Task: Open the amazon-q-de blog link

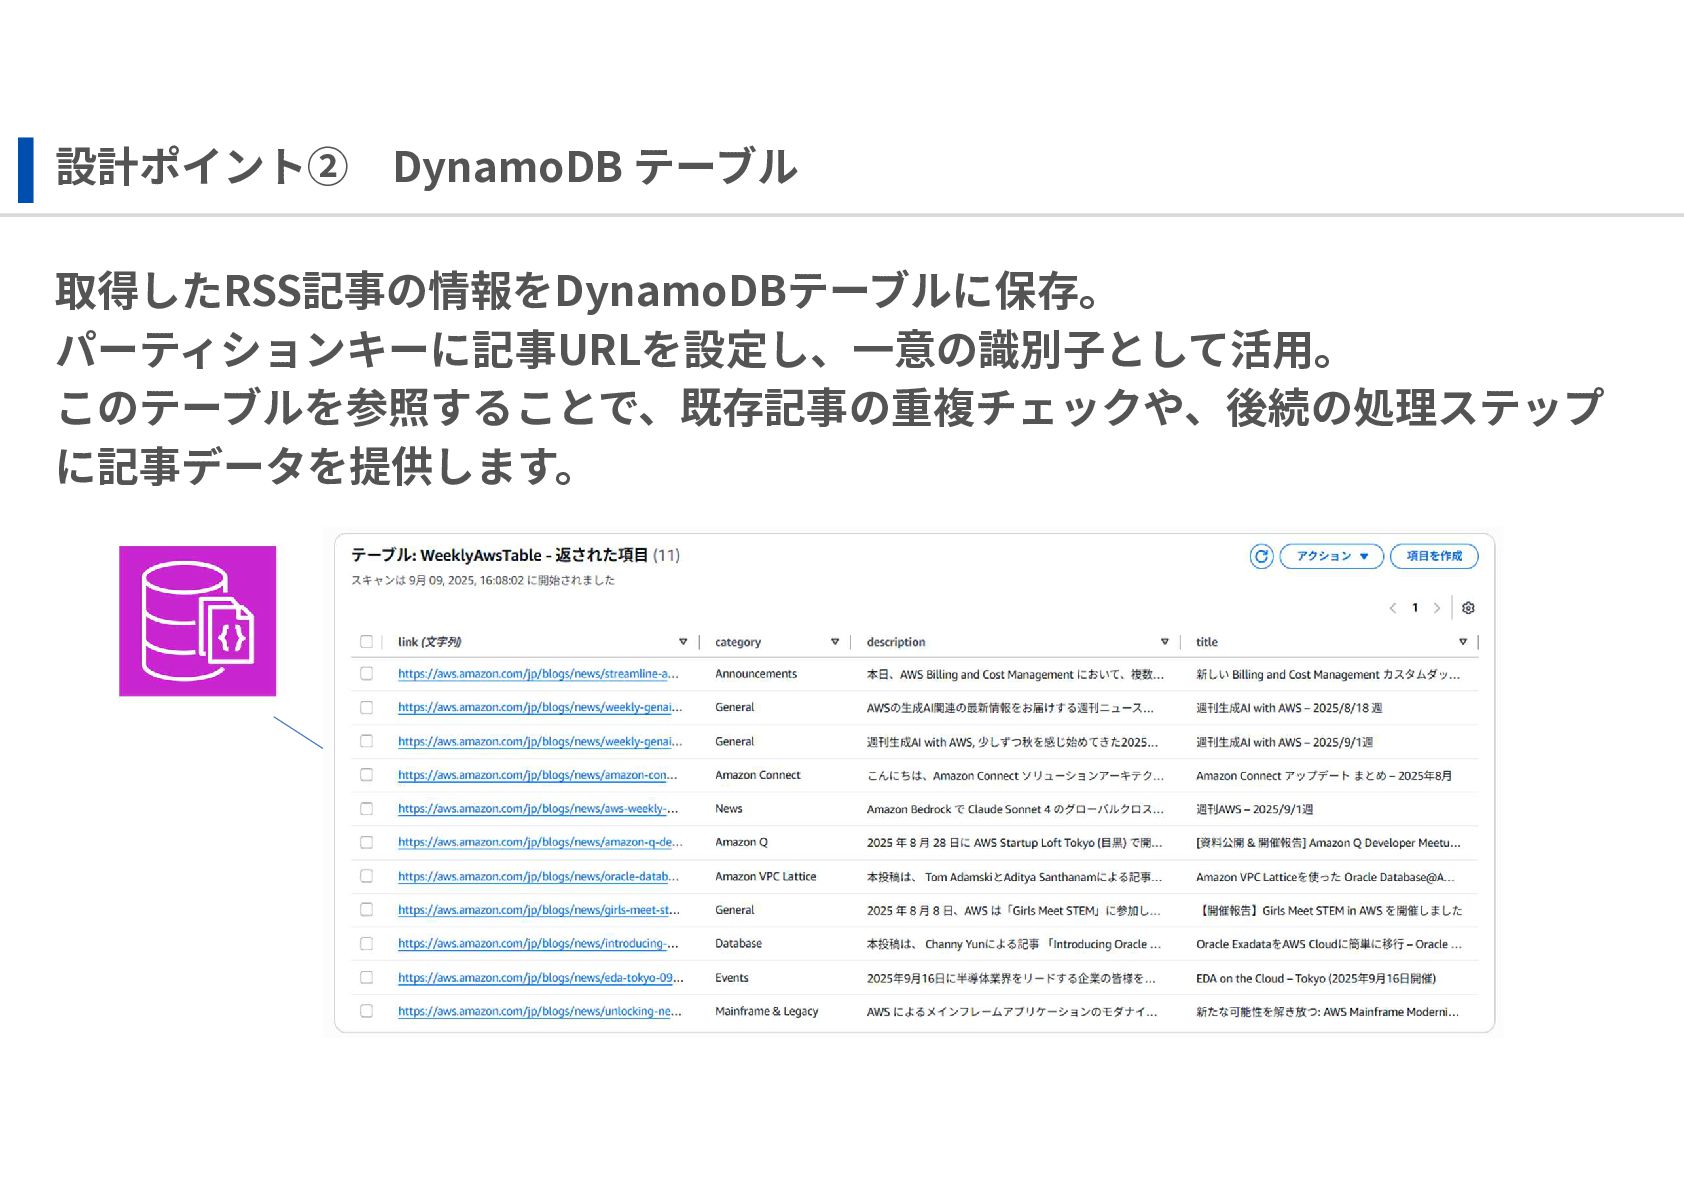Action: (x=540, y=842)
